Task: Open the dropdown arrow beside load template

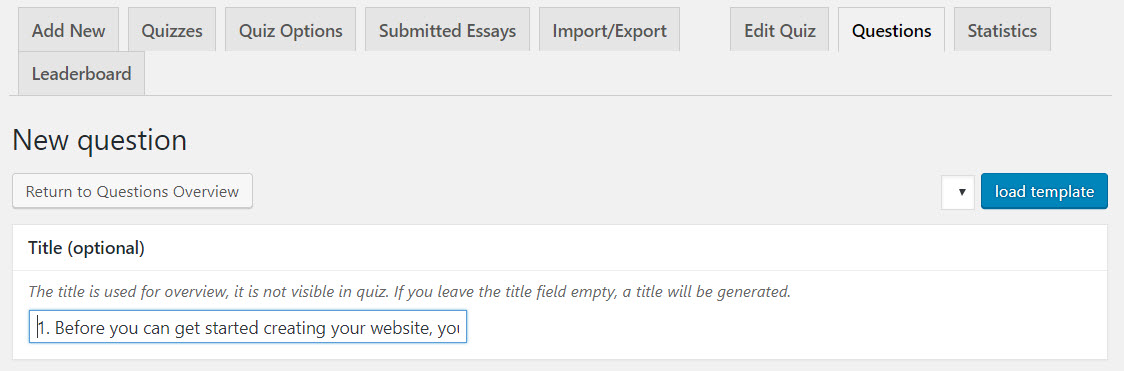Action: pyautogui.click(x=958, y=192)
